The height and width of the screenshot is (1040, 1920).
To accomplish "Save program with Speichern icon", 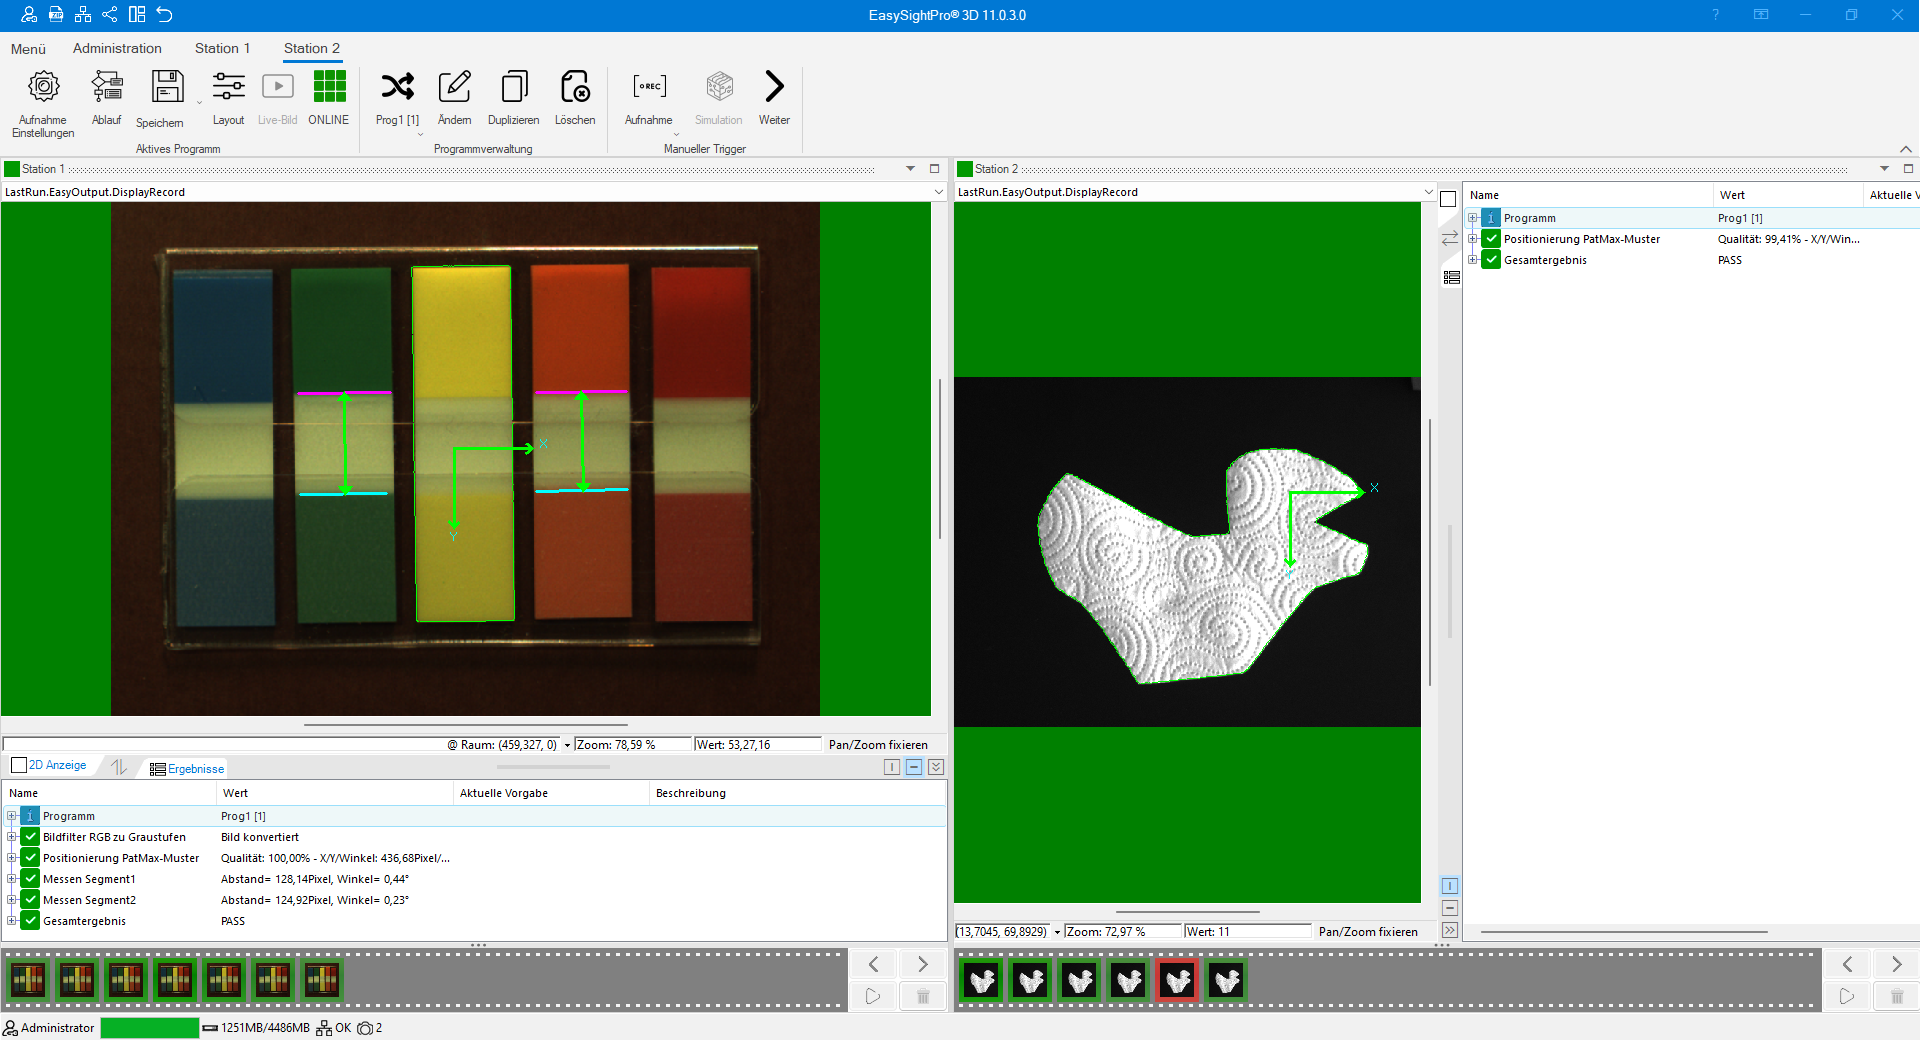I will point(167,87).
